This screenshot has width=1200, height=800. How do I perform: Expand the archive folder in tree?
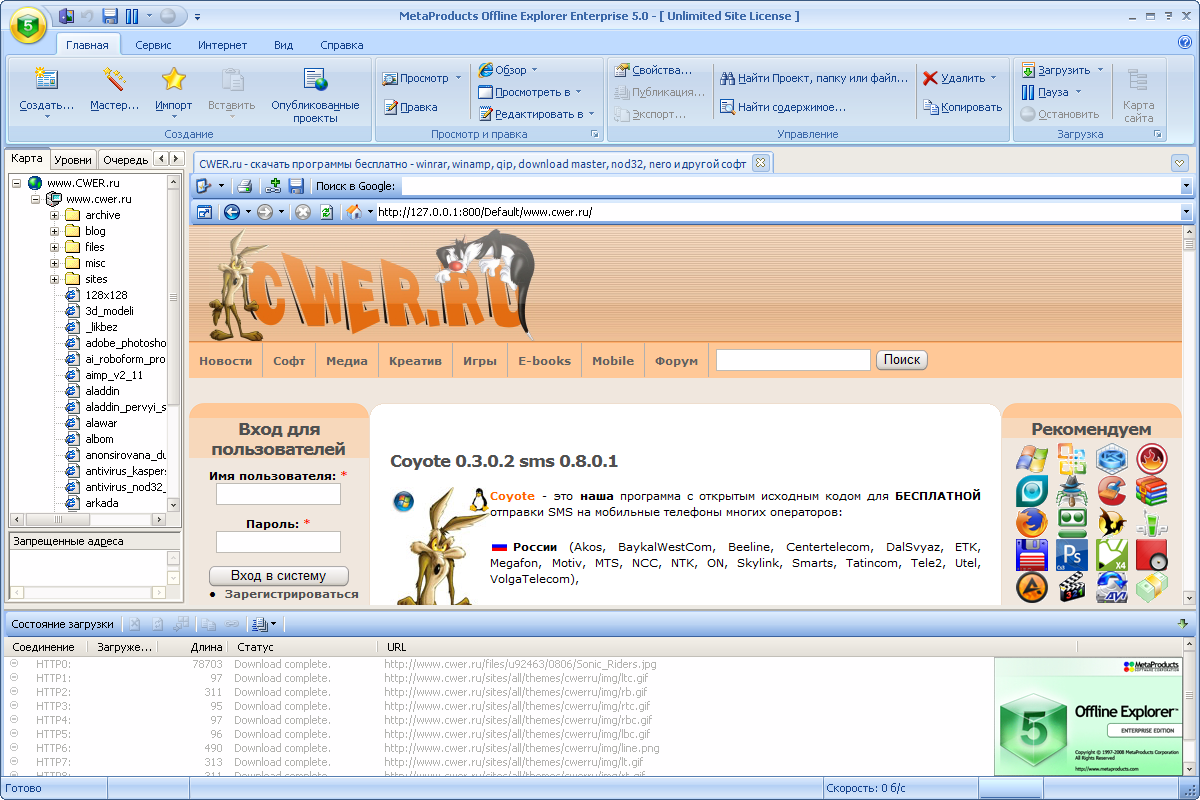(55, 215)
